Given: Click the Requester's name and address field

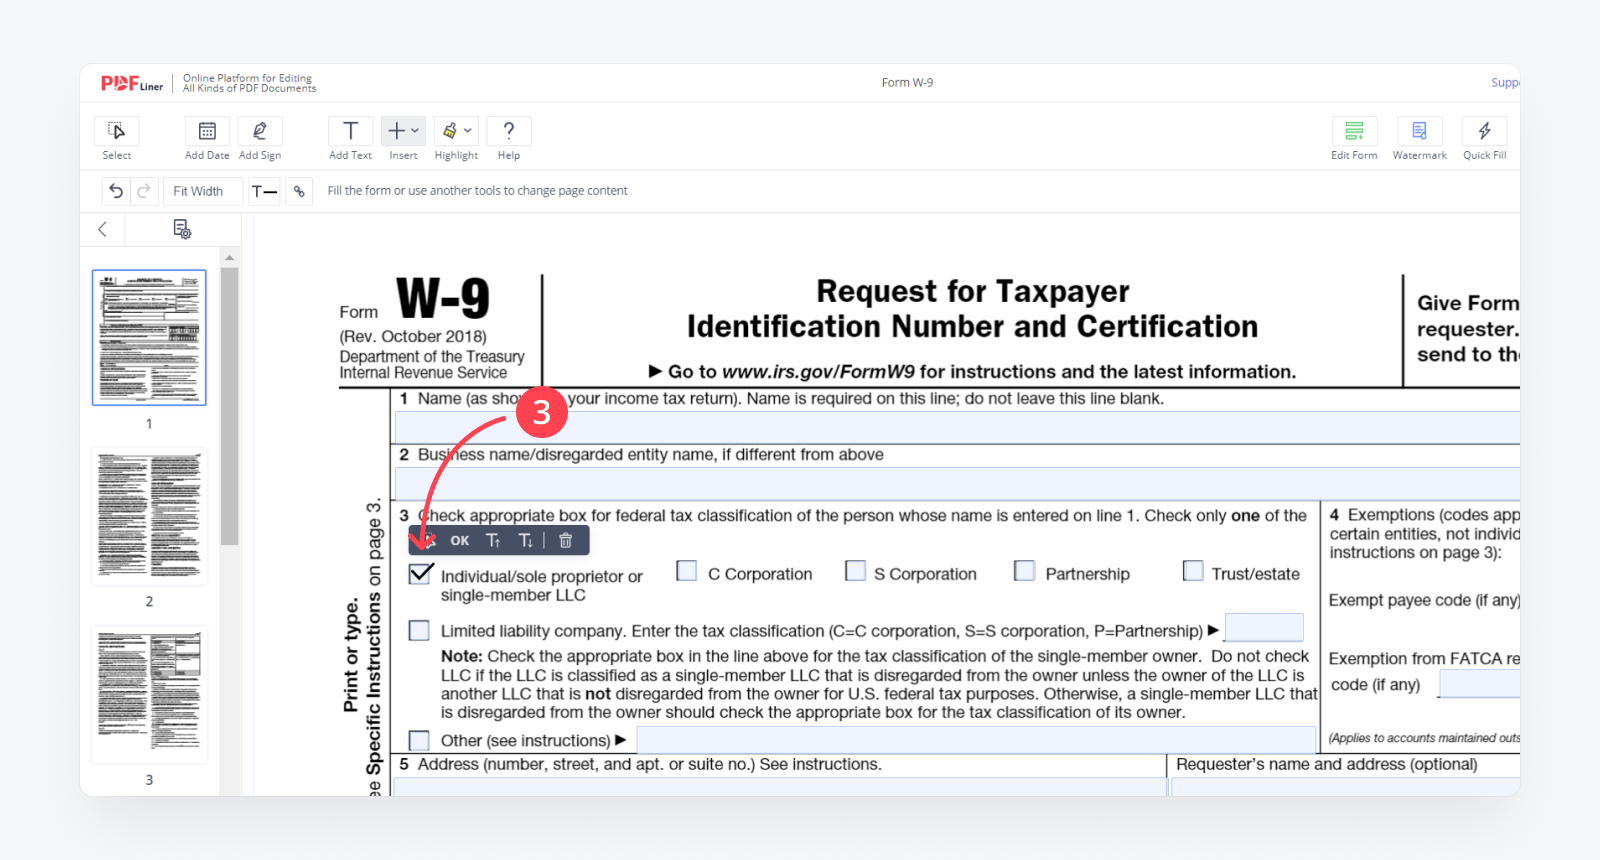Looking at the screenshot, I should 1345,787.
